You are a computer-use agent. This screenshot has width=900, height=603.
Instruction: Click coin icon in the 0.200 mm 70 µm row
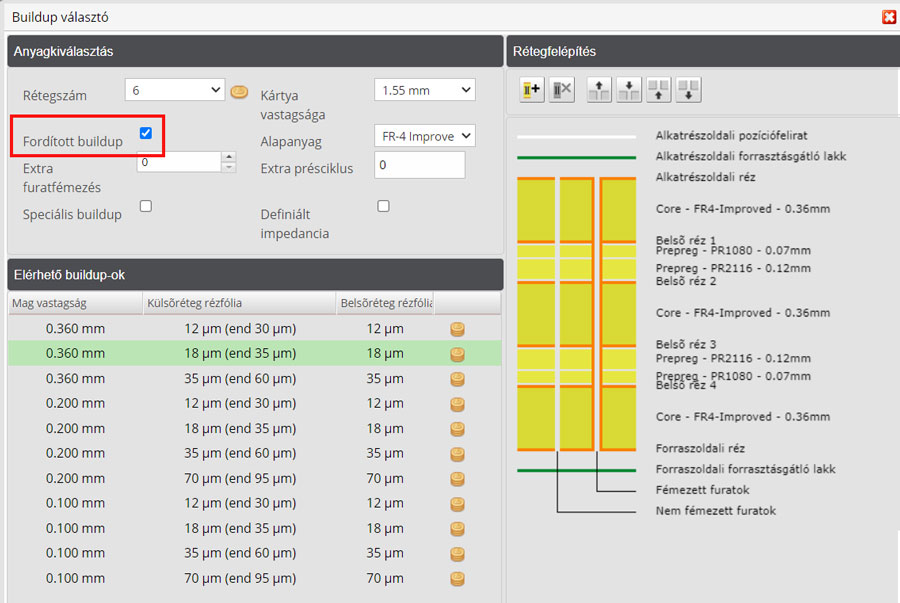pos(458,479)
